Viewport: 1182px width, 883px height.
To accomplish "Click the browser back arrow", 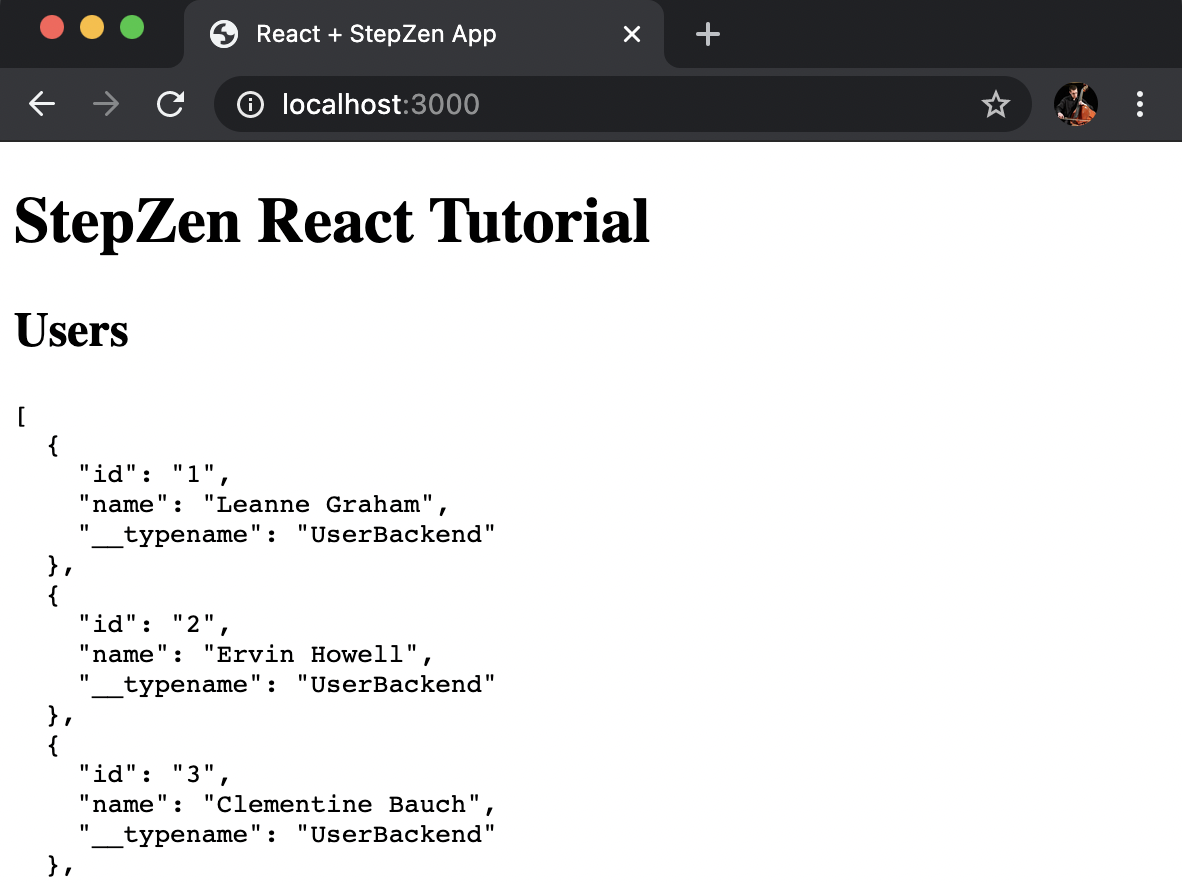I will click(x=42, y=104).
